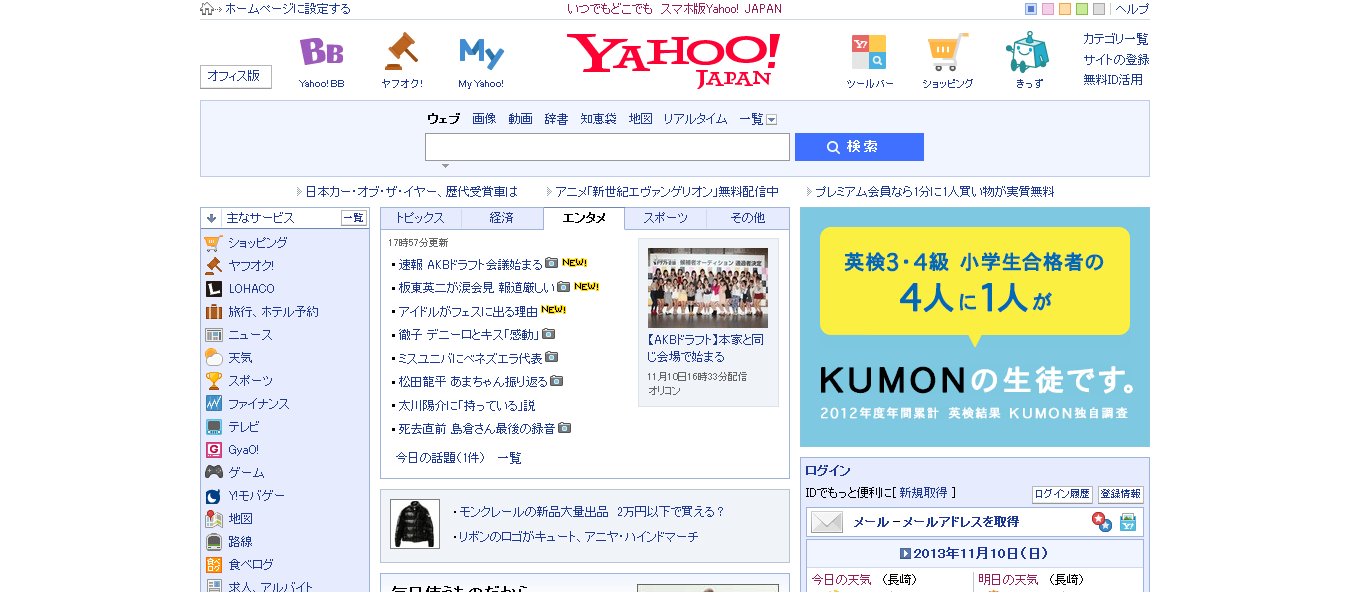The image size is (1349, 592).
Task: Click the Yahoo! JAPAN logo
Action: click(x=673, y=60)
